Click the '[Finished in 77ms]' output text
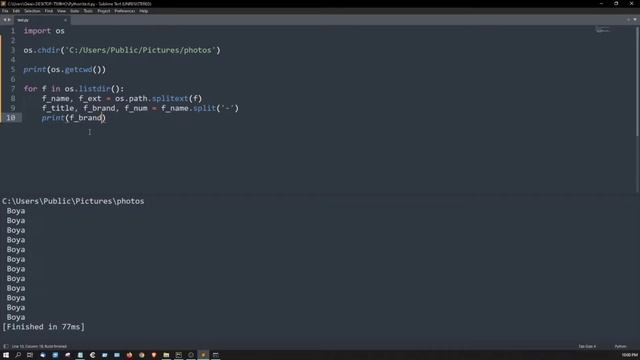The image size is (640, 360). (44, 327)
